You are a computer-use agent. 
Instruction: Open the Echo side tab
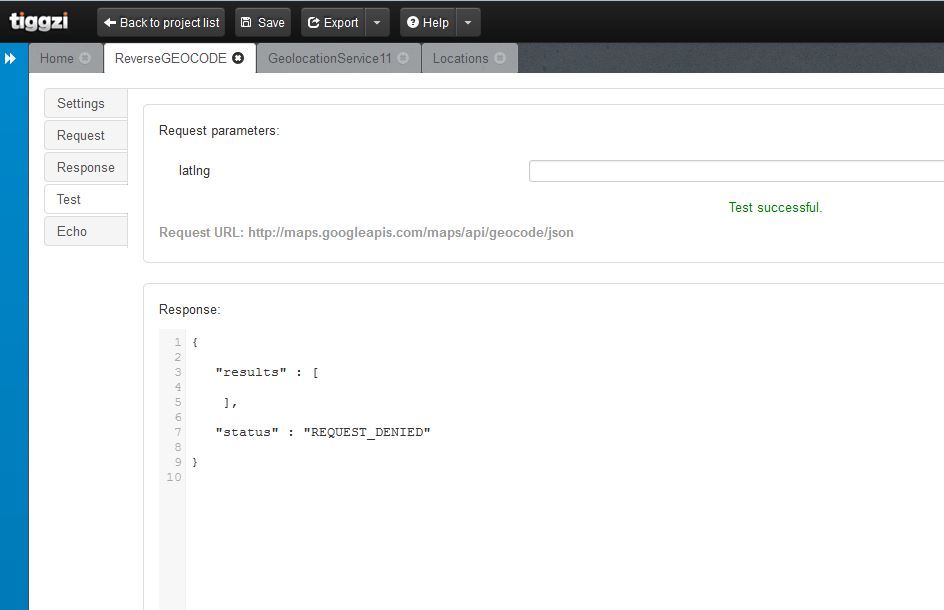[72, 231]
